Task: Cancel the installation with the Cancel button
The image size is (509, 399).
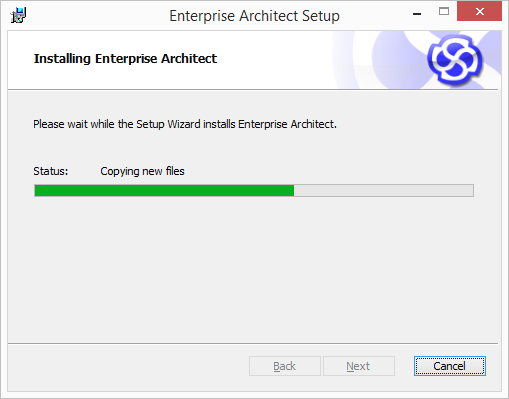Action: point(450,366)
